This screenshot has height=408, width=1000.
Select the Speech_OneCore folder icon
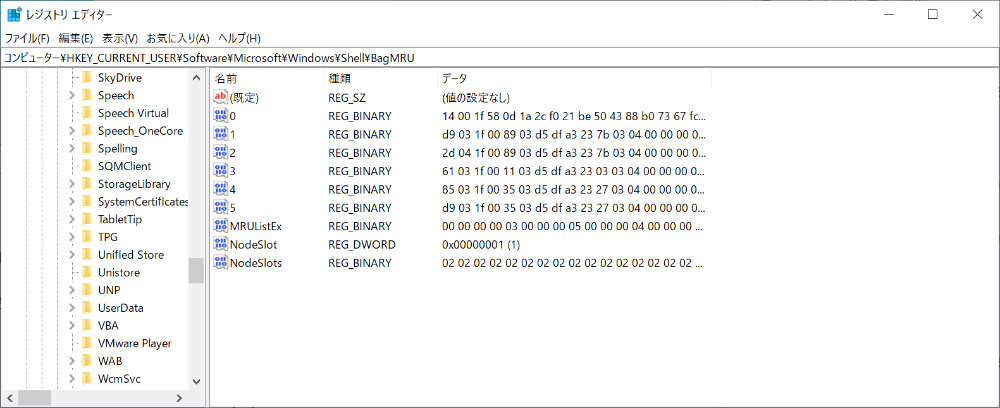pos(87,131)
